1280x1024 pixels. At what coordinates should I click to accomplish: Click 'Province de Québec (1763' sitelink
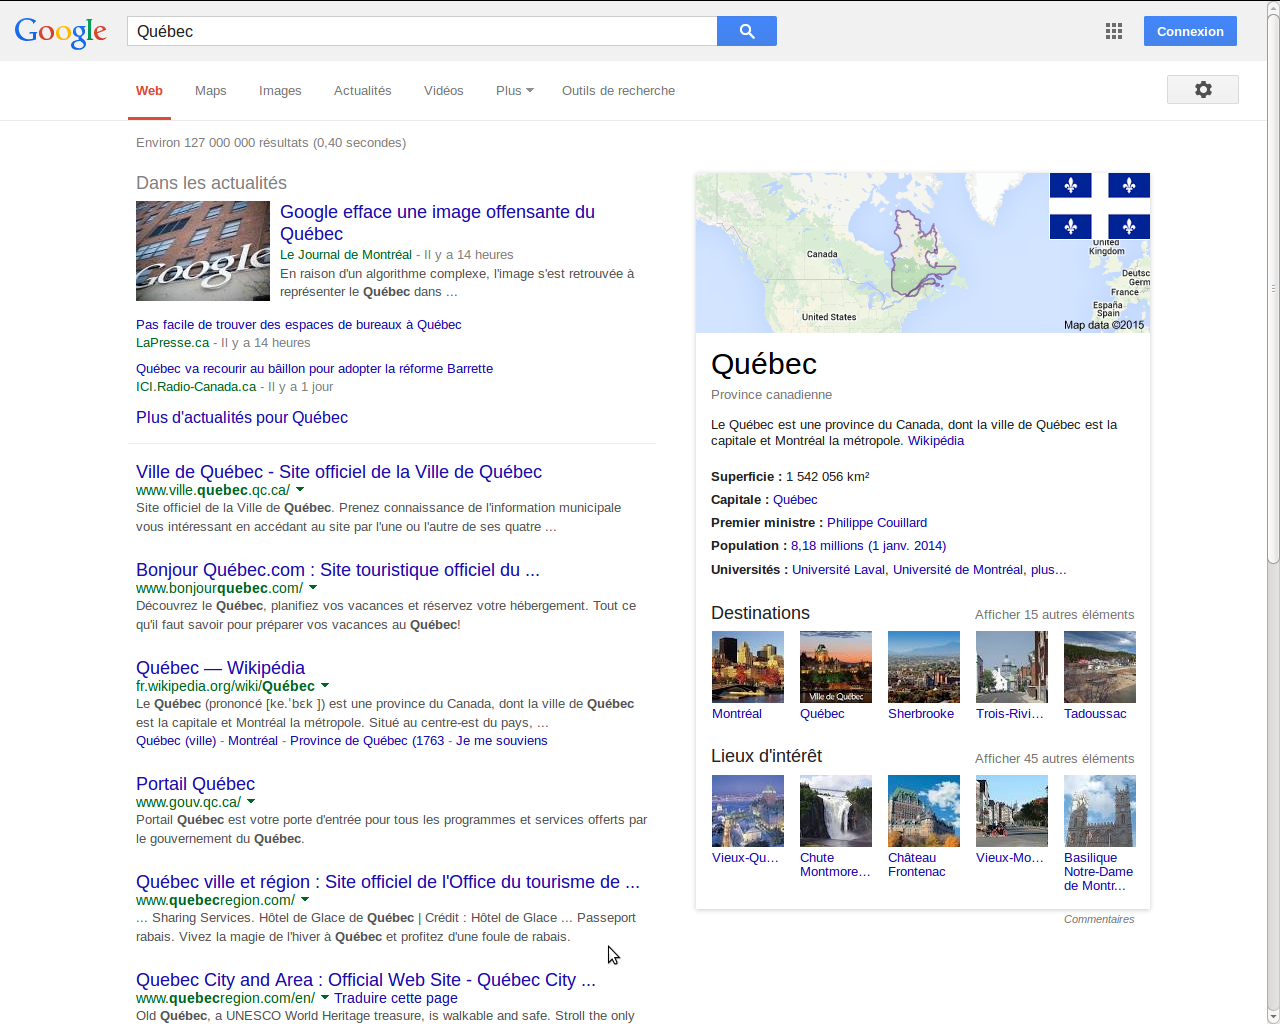367,741
